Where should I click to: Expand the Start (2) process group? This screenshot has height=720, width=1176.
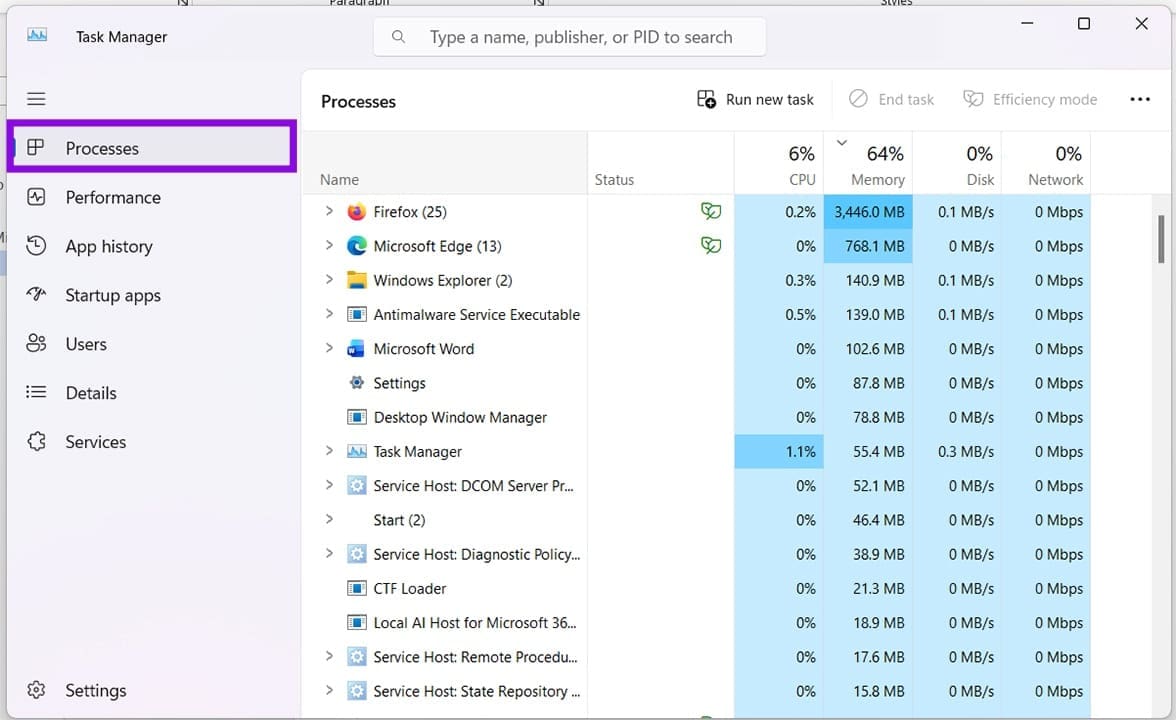[x=328, y=518]
